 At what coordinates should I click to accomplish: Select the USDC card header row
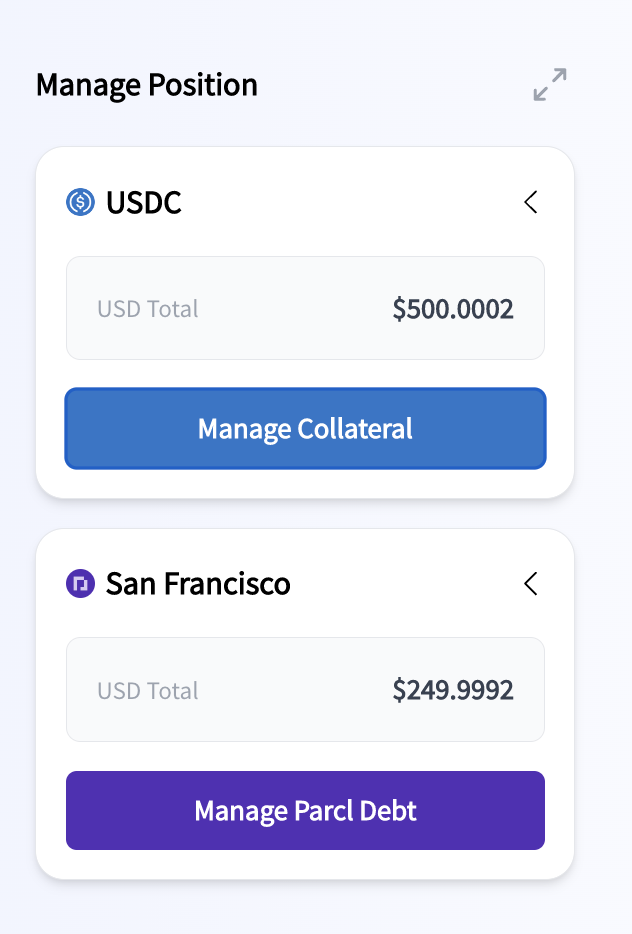(306, 202)
